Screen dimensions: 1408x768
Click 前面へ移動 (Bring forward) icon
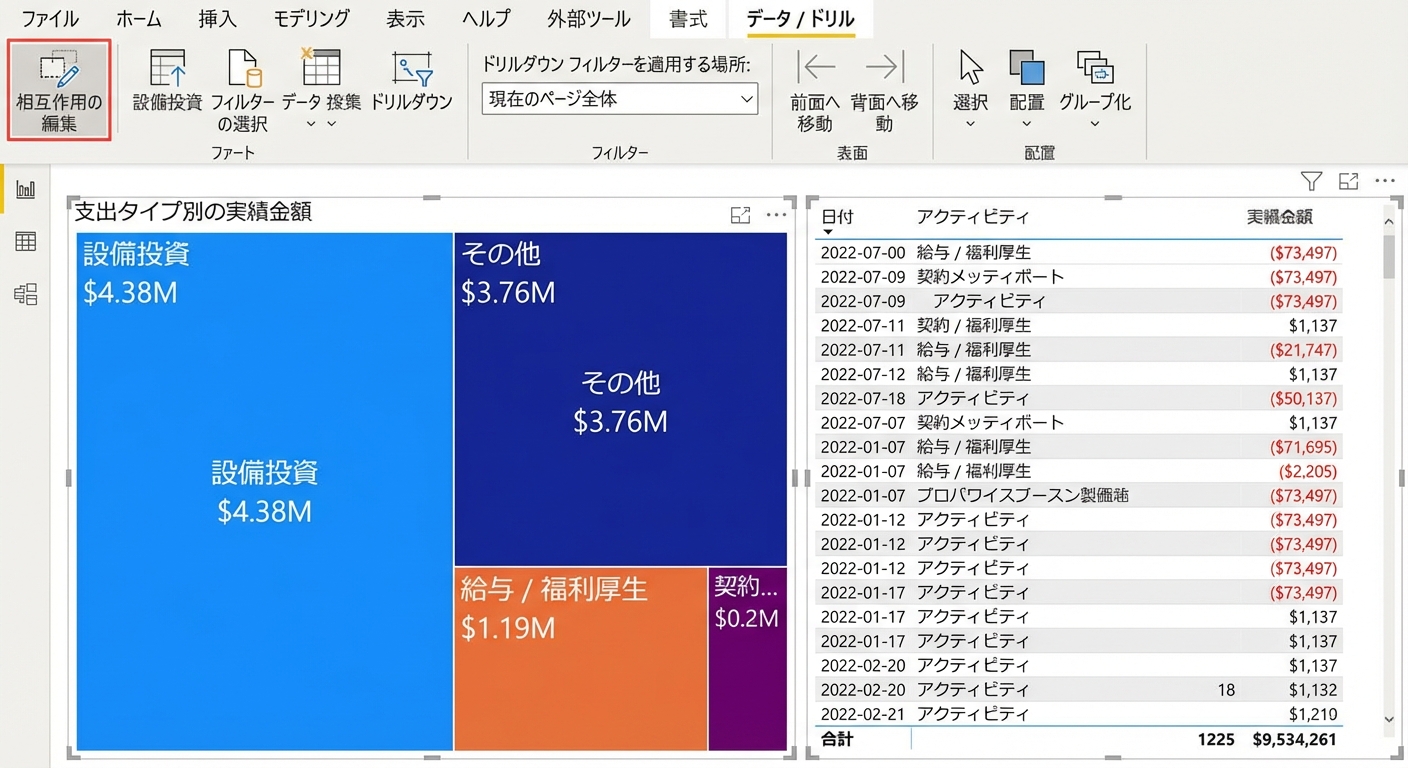[x=816, y=67]
